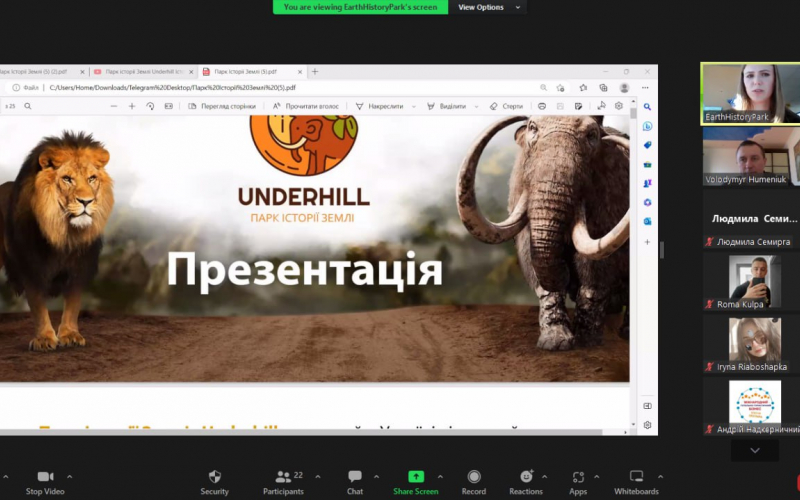Zoom out the PDF with minus

click(114, 106)
